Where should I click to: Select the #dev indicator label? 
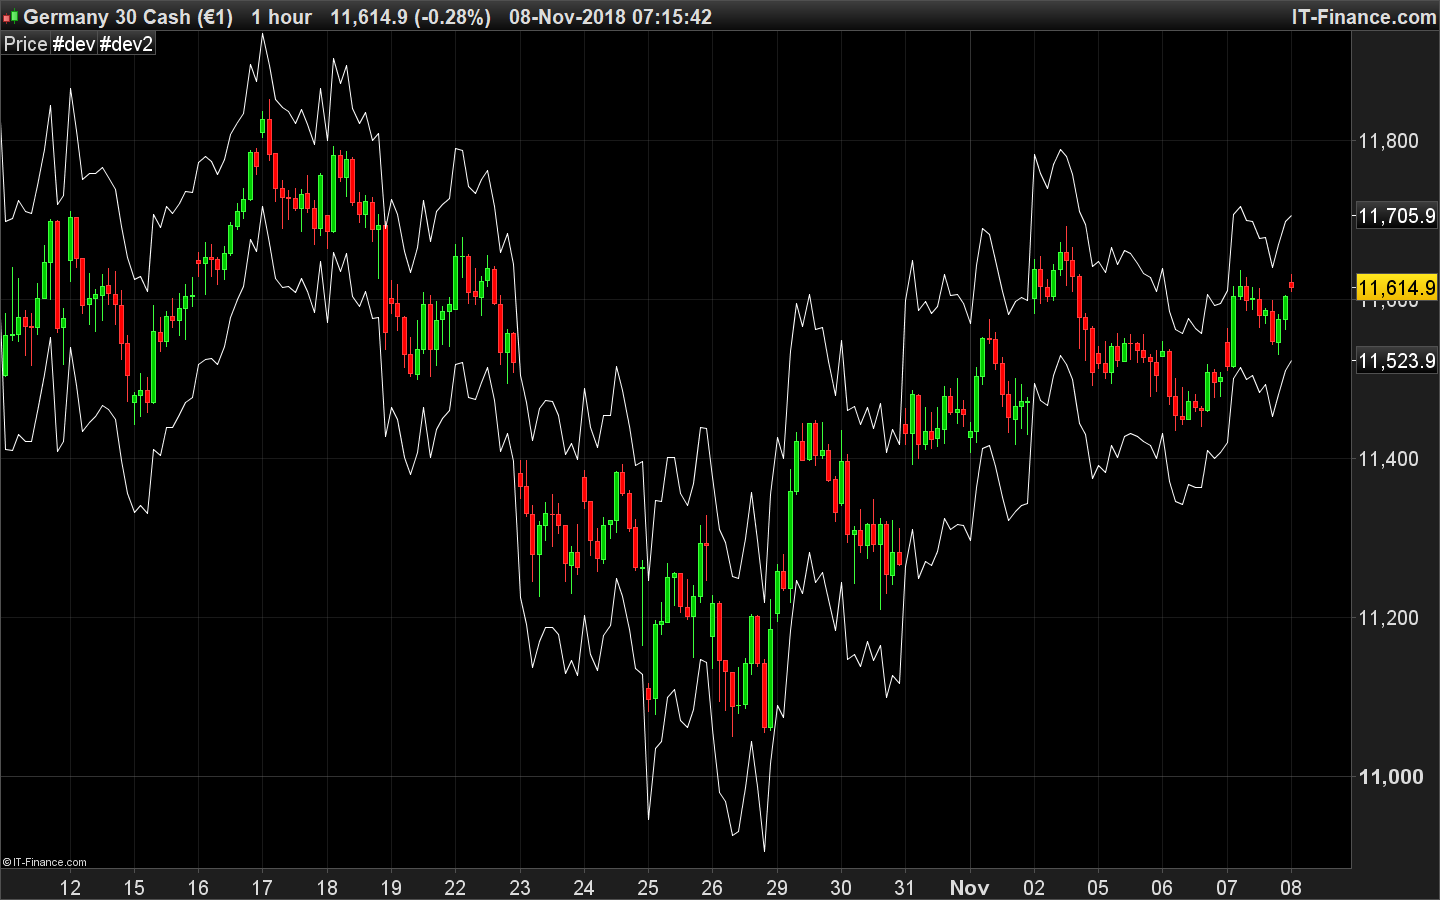click(73, 44)
